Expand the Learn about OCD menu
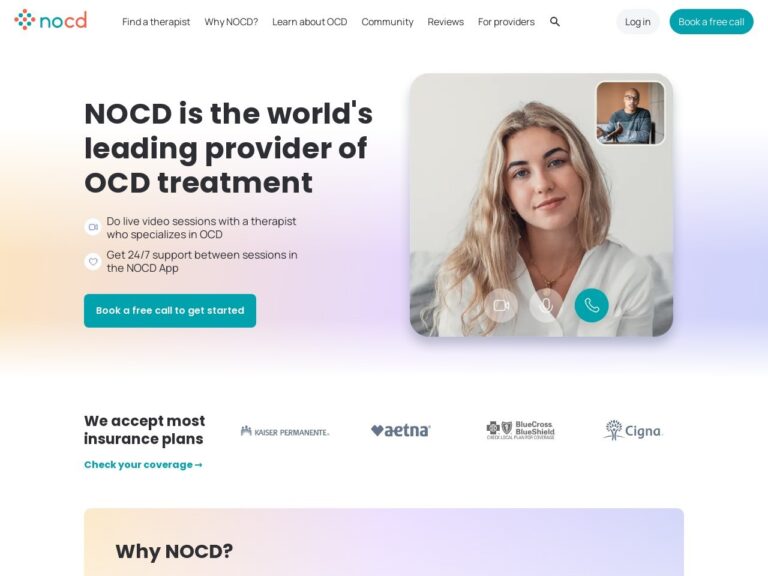Image resolution: width=768 pixels, height=576 pixels. click(310, 22)
